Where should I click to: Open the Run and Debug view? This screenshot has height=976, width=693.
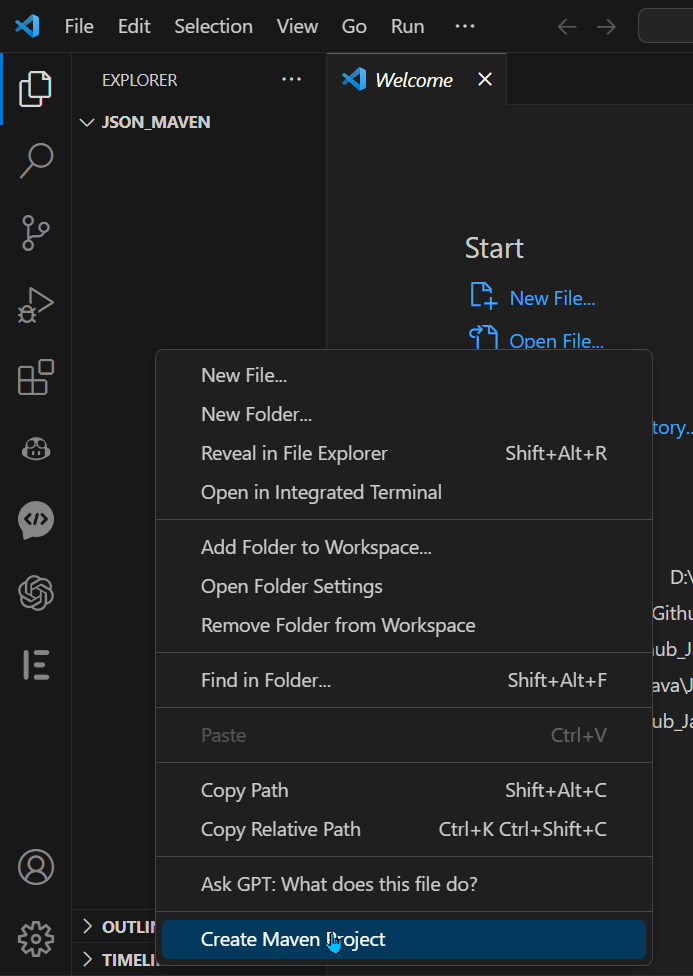click(x=36, y=305)
